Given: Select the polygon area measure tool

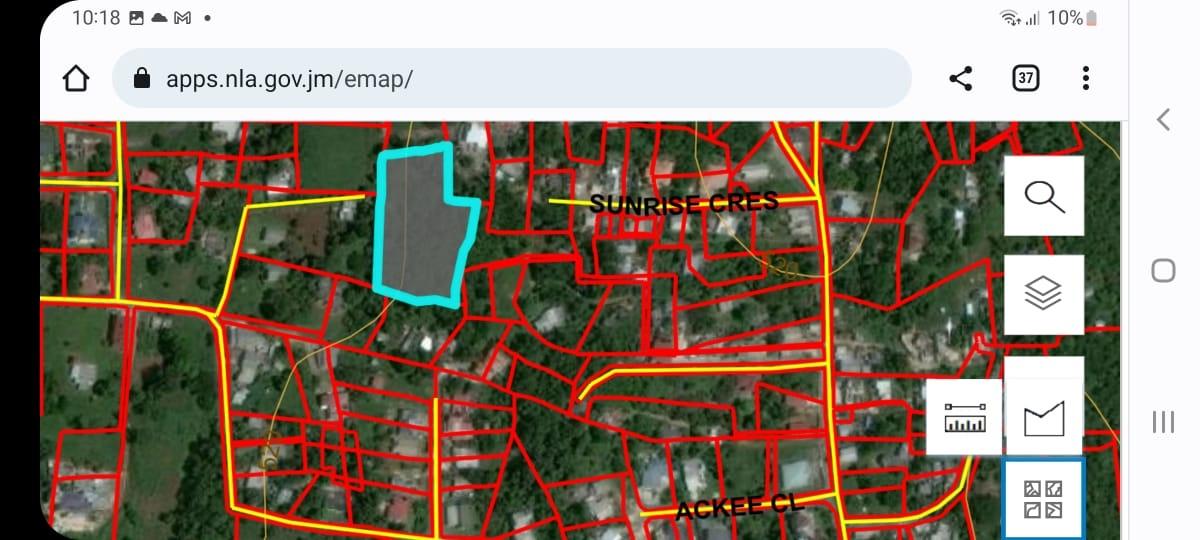Looking at the screenshot, I should click(1044, 418).
